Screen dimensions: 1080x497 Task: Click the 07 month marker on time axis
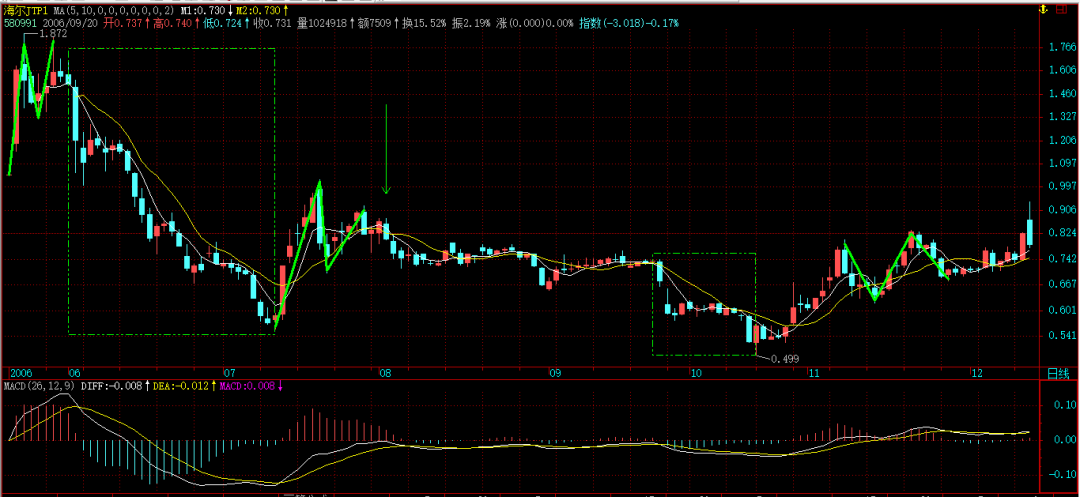point(229,372)
